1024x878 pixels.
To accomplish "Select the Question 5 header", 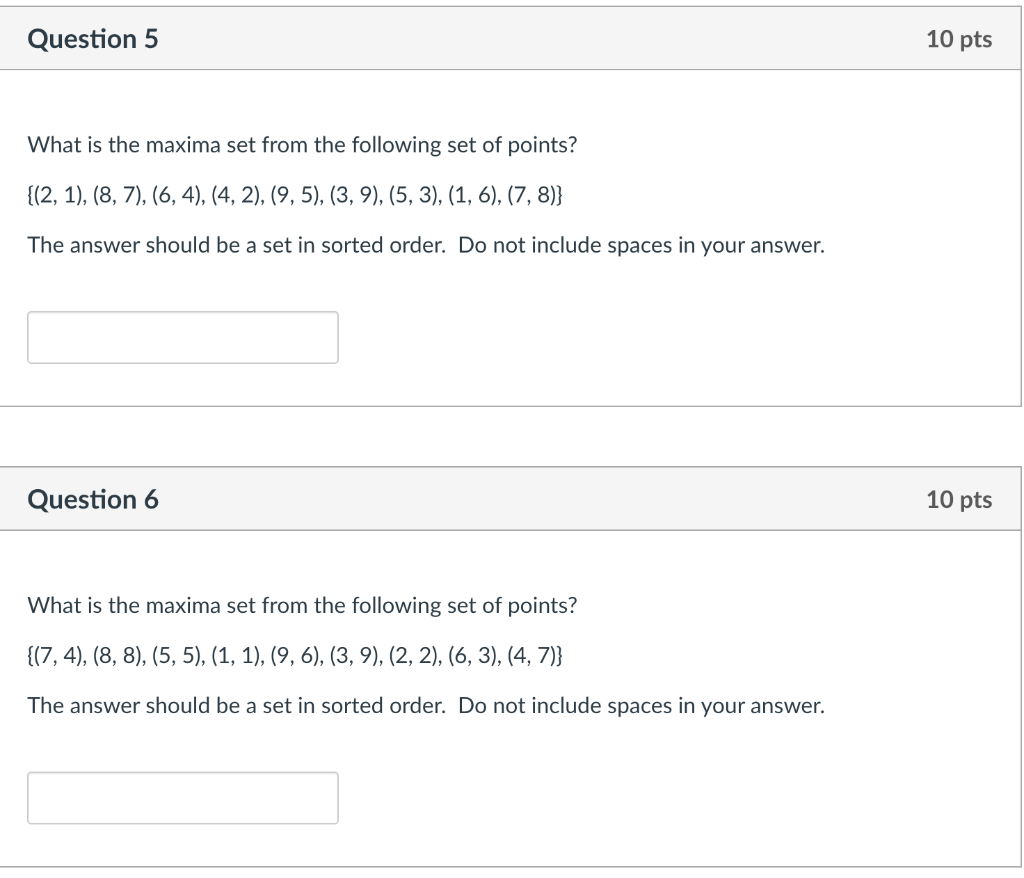I will coord(94,38).
